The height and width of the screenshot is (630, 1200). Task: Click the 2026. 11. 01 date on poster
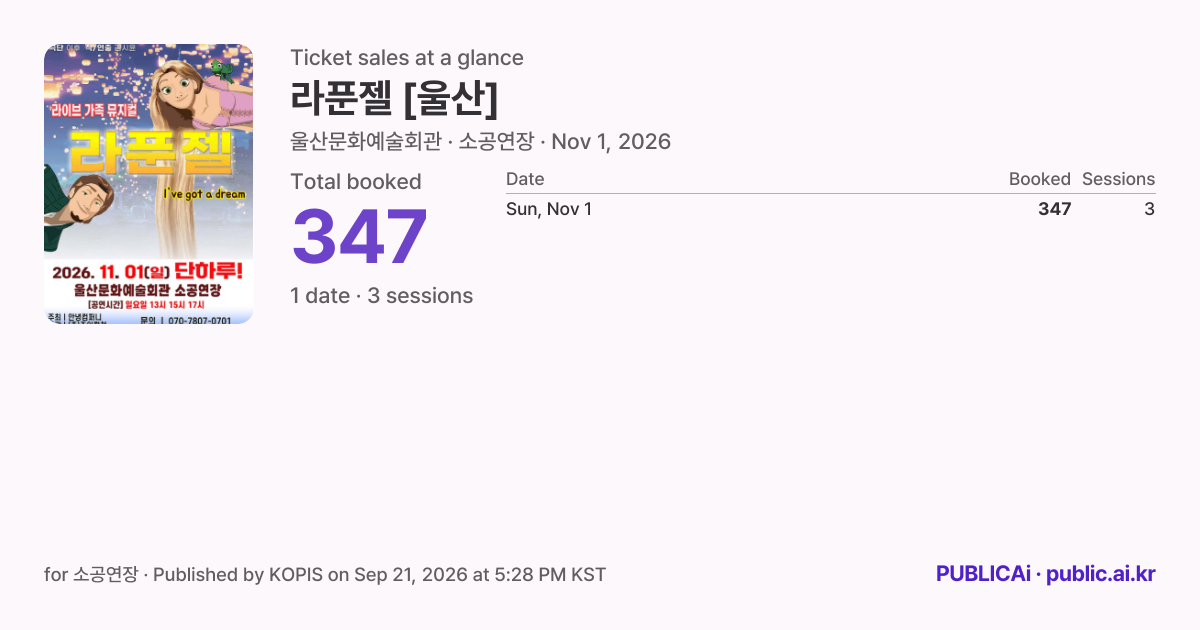[x=109, y=272]
